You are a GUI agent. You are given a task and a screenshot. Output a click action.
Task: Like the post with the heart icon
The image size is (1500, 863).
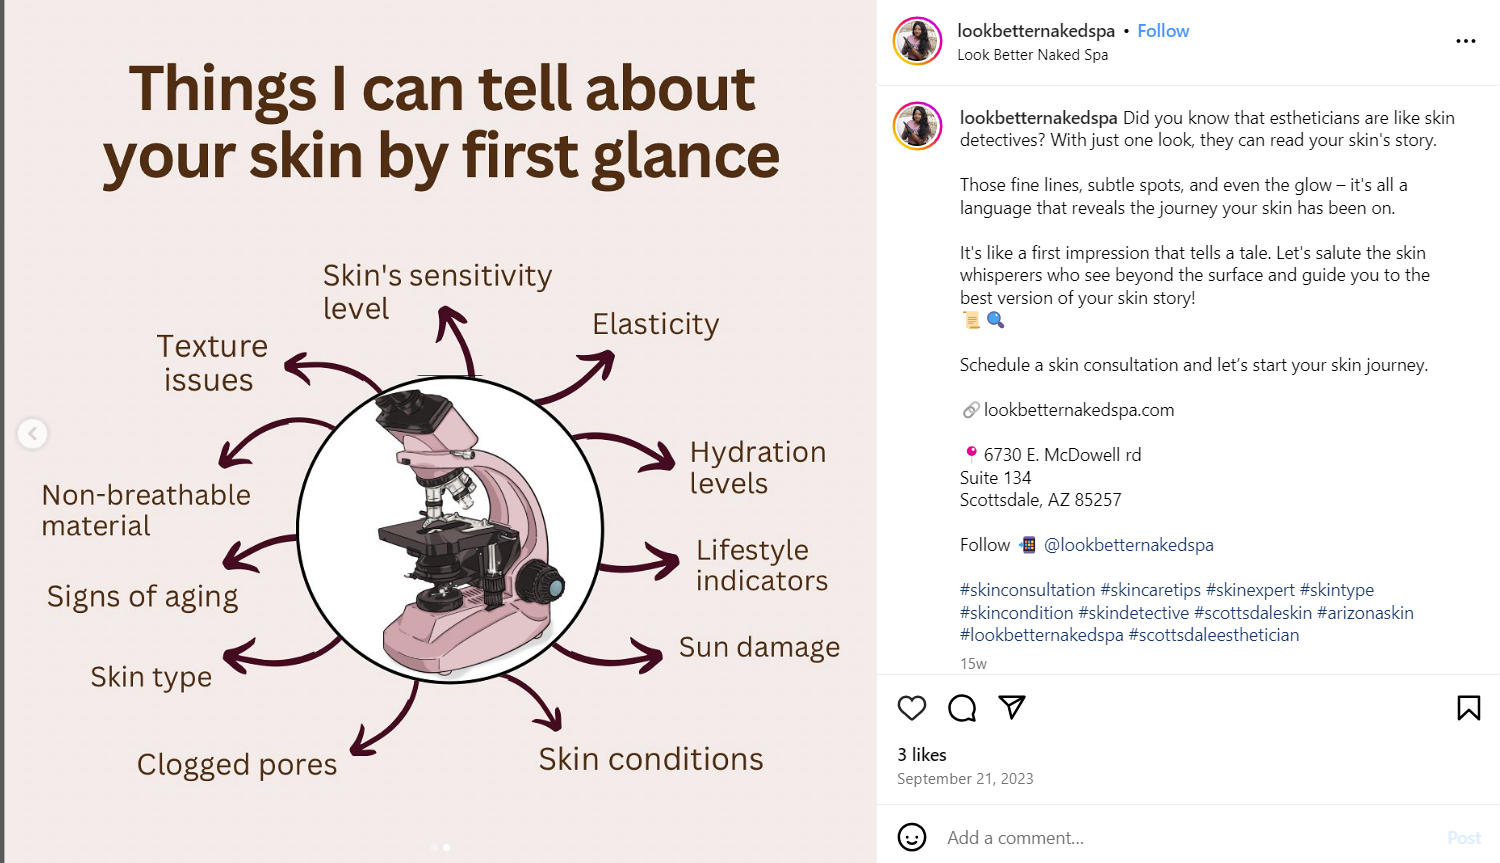[x=912, y=708]
